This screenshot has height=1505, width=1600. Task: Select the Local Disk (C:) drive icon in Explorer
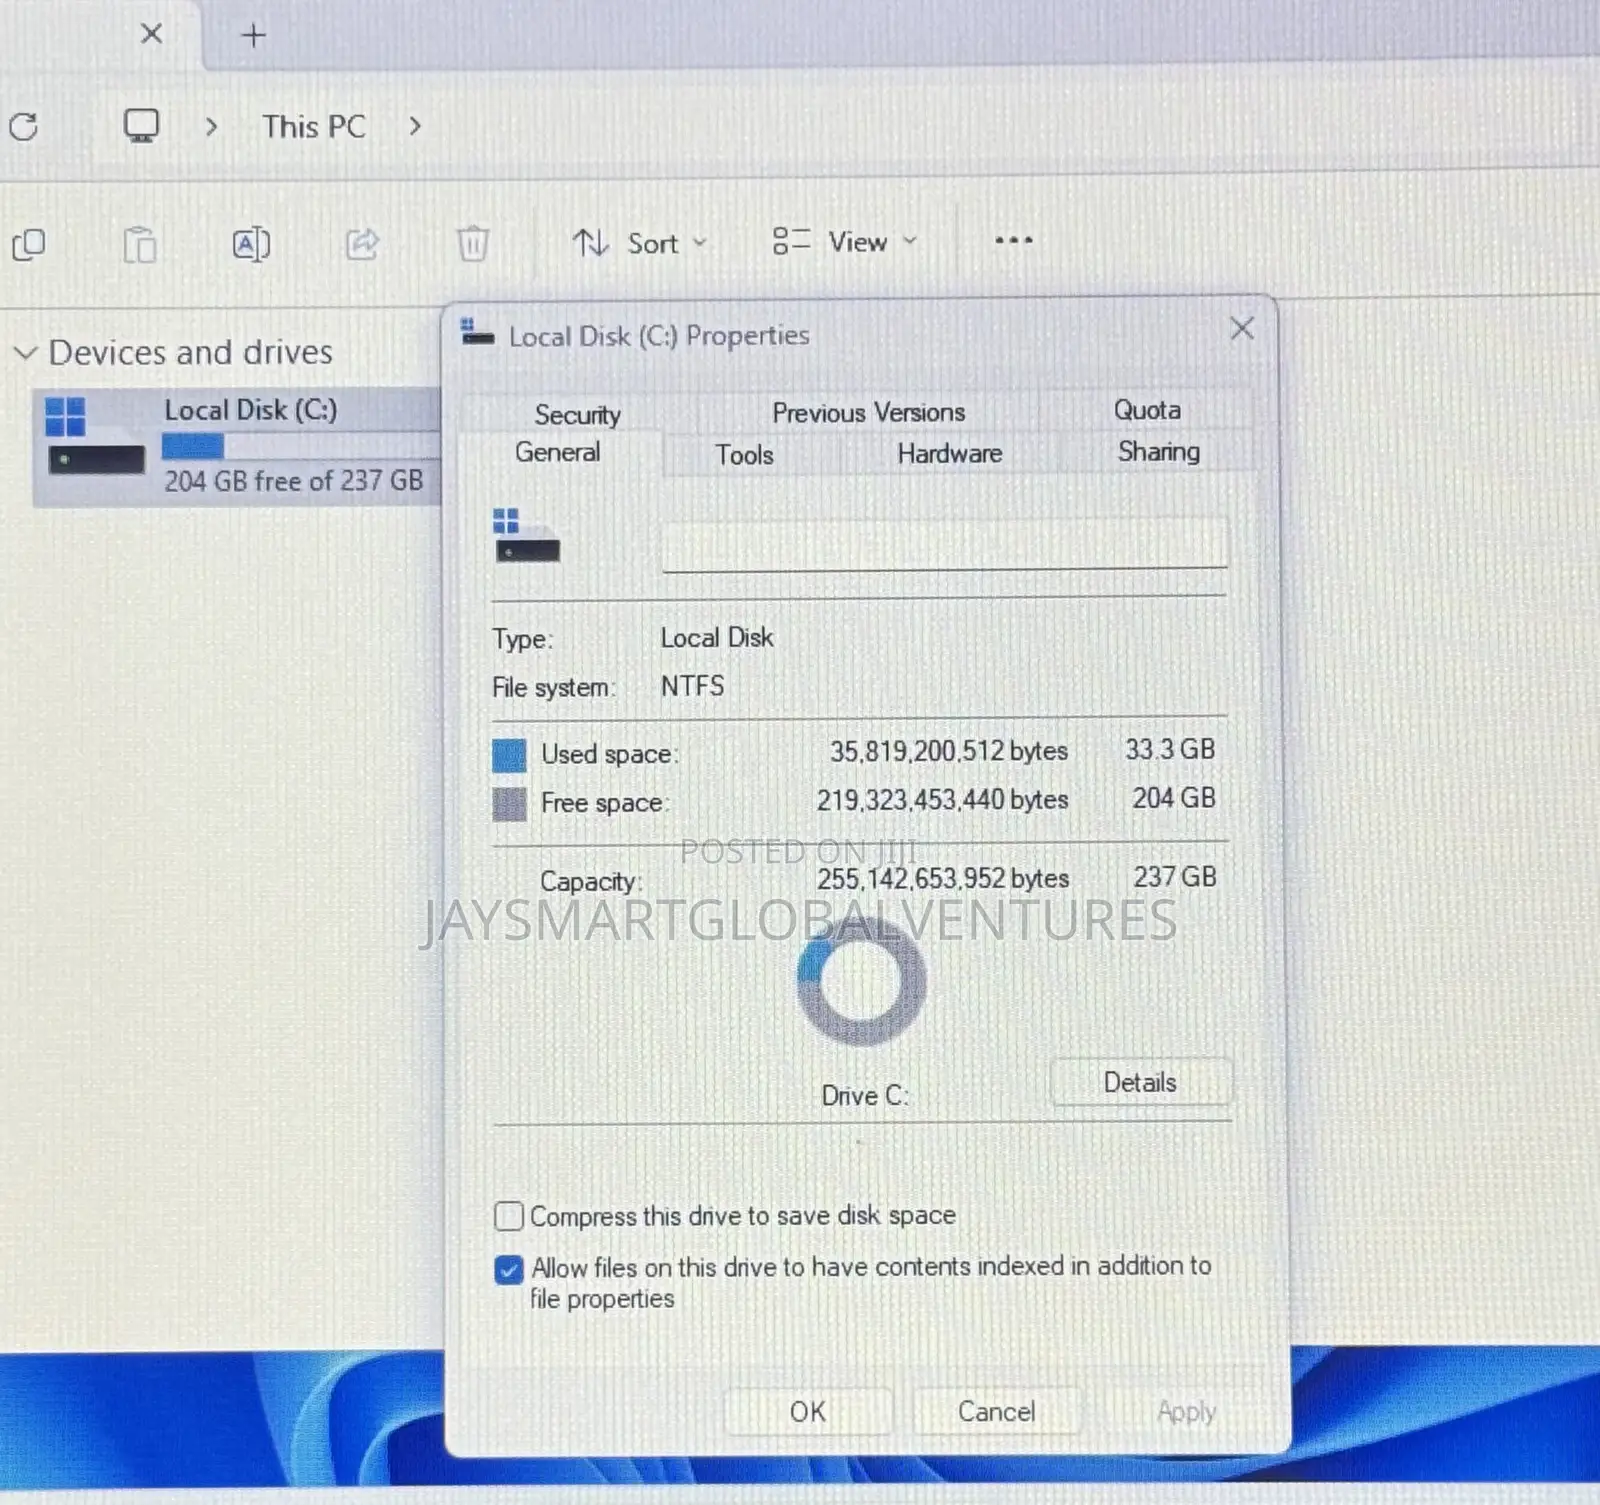[x=95, y=436]
